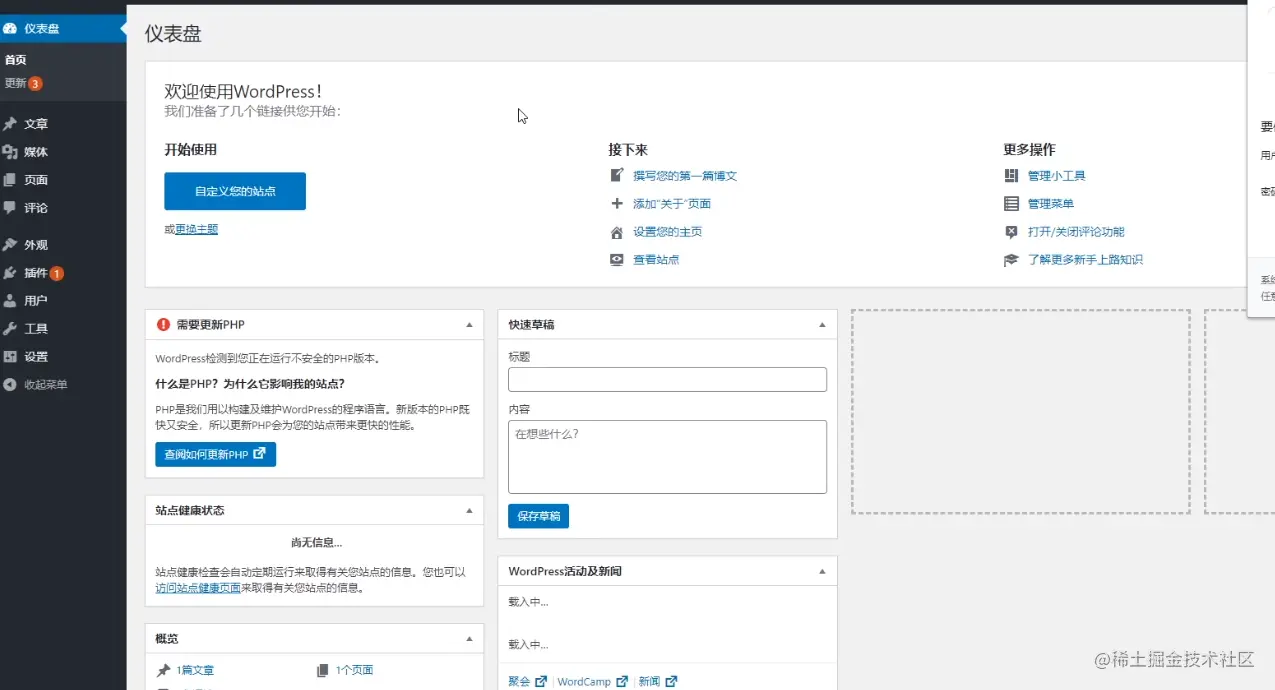Screen dimensions: 1275x690
Task: Click the pages icon beside 页面
Action: point(10,180)
